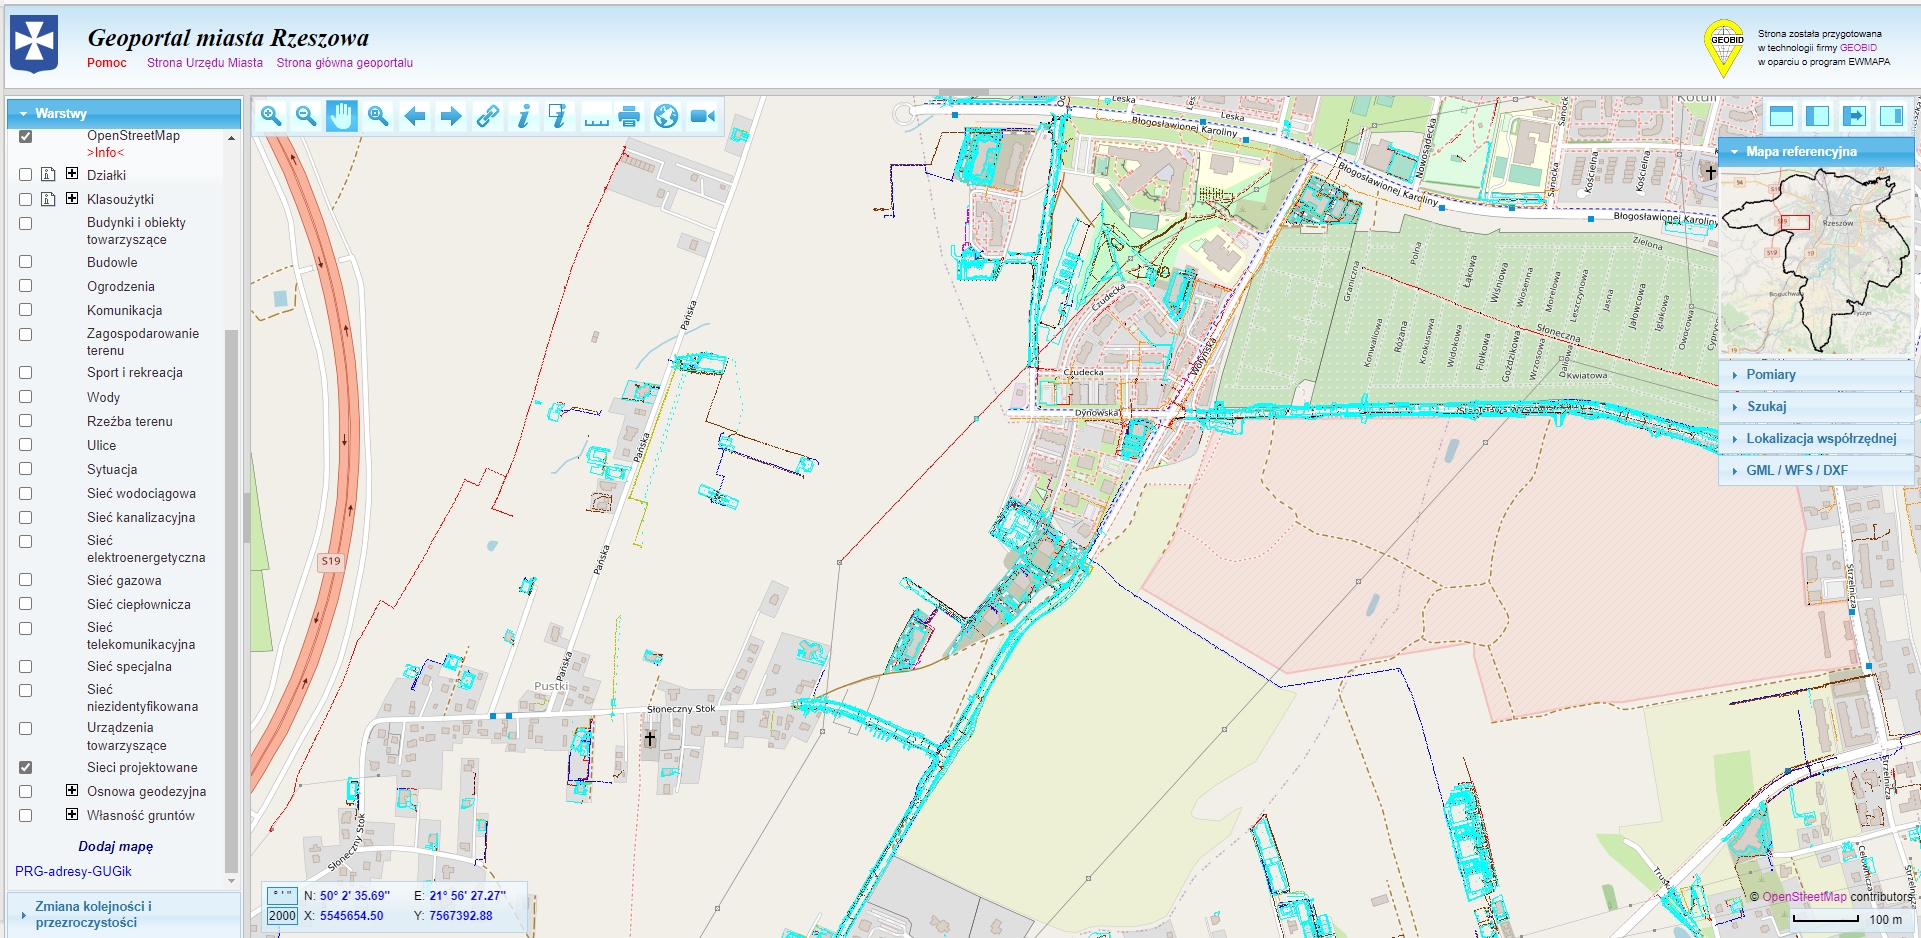The image size is (1921, 938).
Task: Click the info icon beside Klasoużytki
Action: point(48,199)
